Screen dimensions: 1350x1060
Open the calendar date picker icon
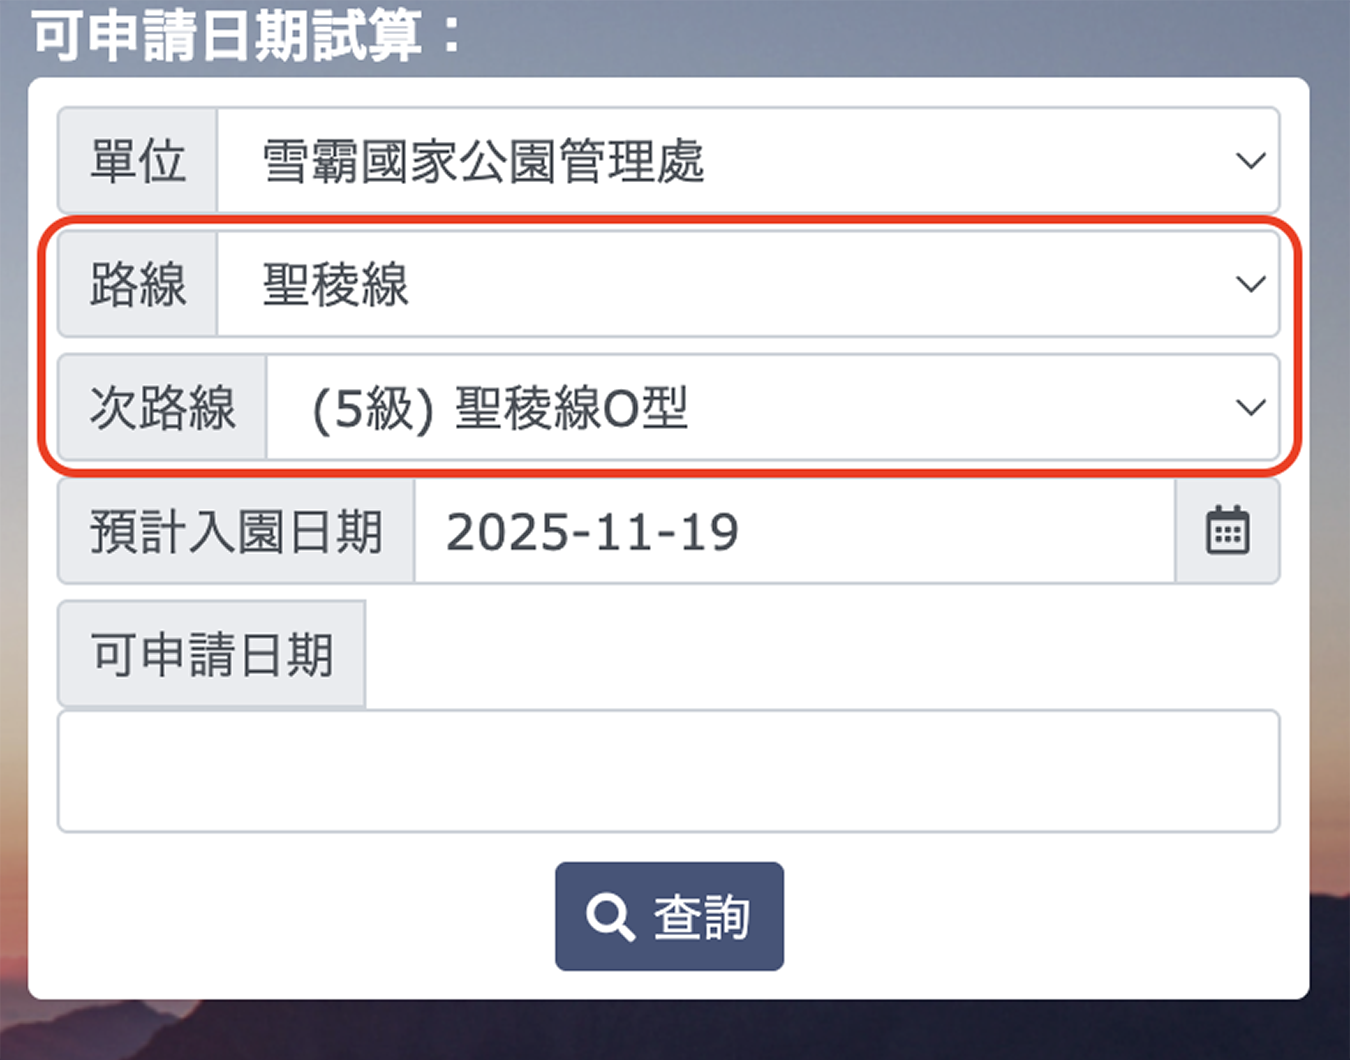tap(1227, 531)
